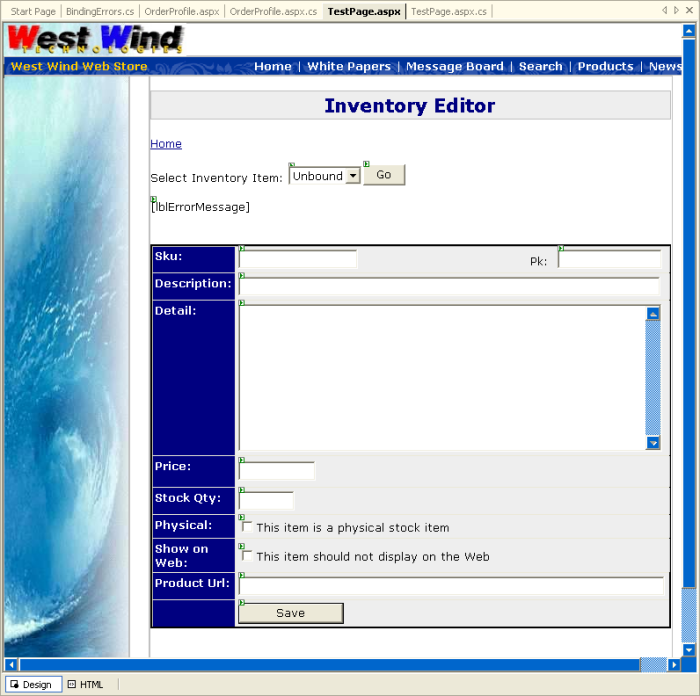
Task: Check 'This item should not display on the Web'
Action: (247, 555)
